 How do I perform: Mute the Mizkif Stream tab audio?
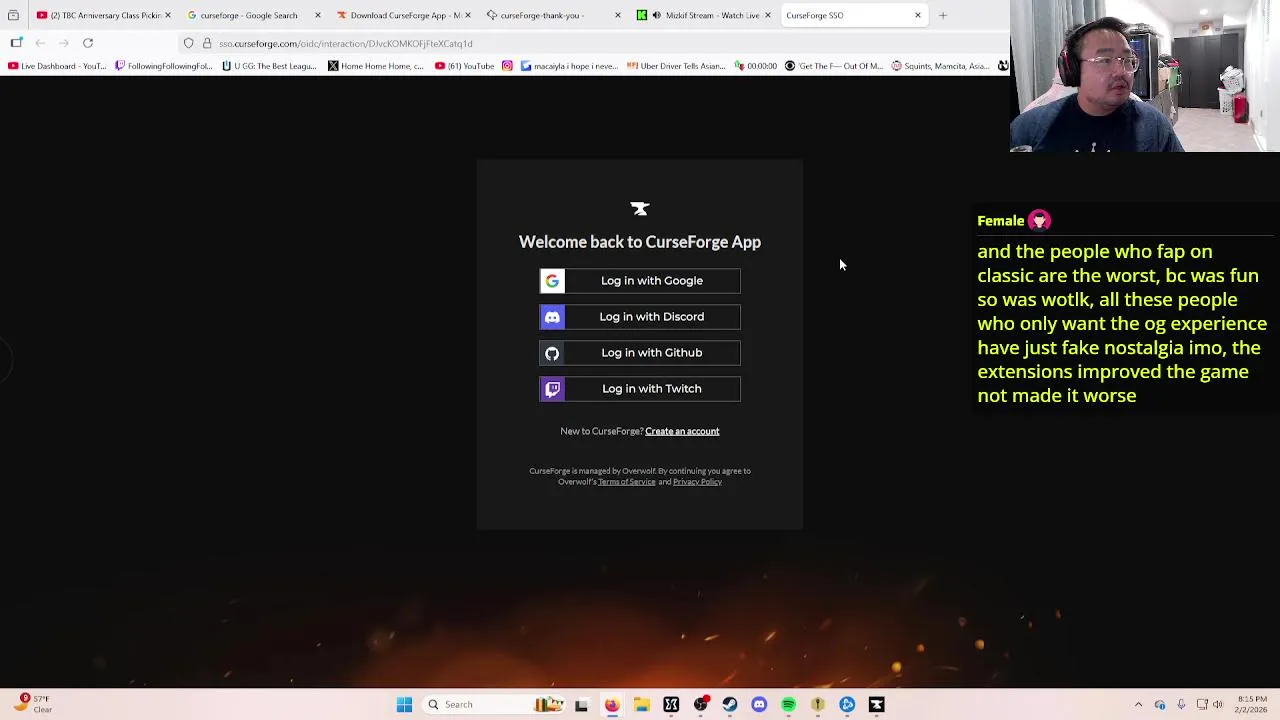[656, 15]
